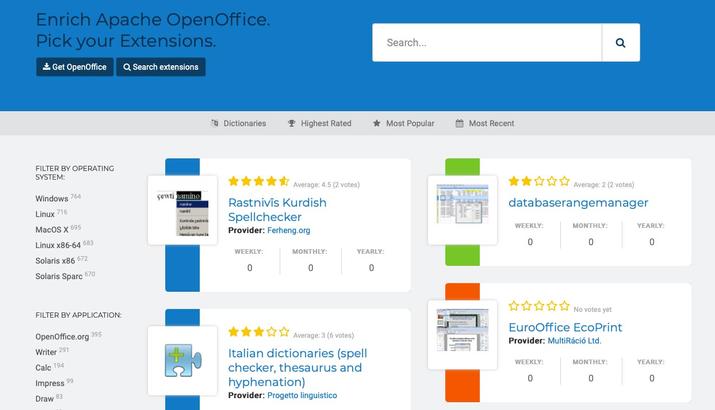Open the Italian dictionaries extension title
Image resolution: width=715 pixels, height=410 pixels.
pos(297,368)
